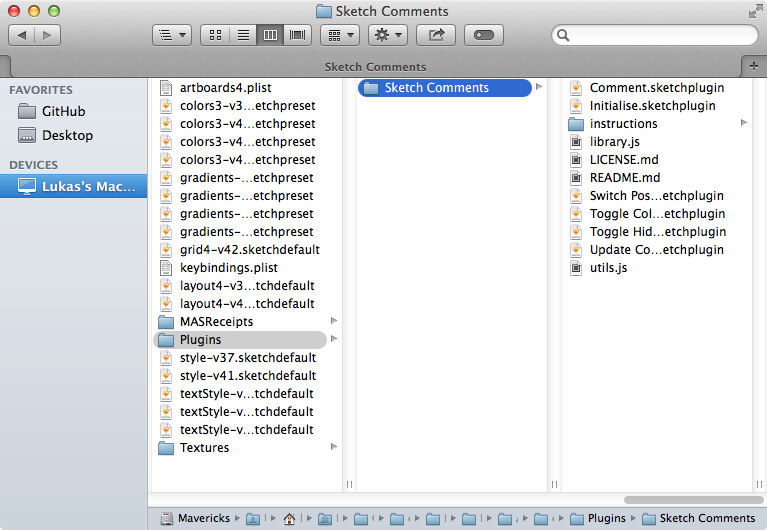This screenshot has width=767, height=530.
Task: Select Update Co sketchplugin file
Action: 655,250
